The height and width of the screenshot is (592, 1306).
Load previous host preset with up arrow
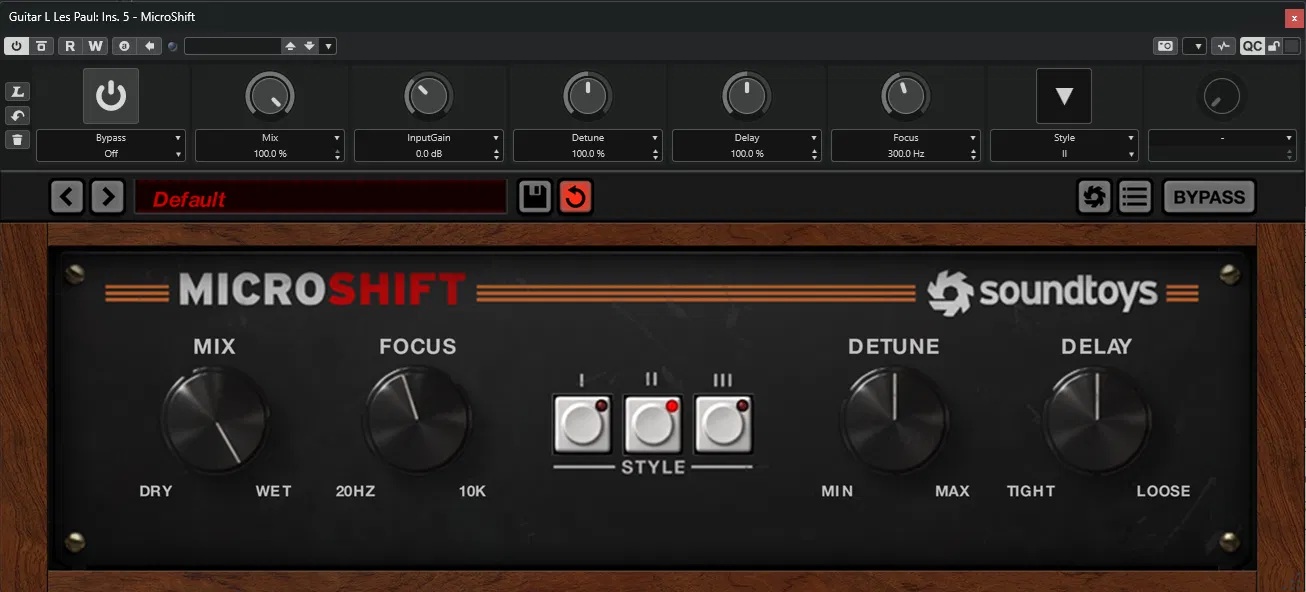click(x=291, y=46)
